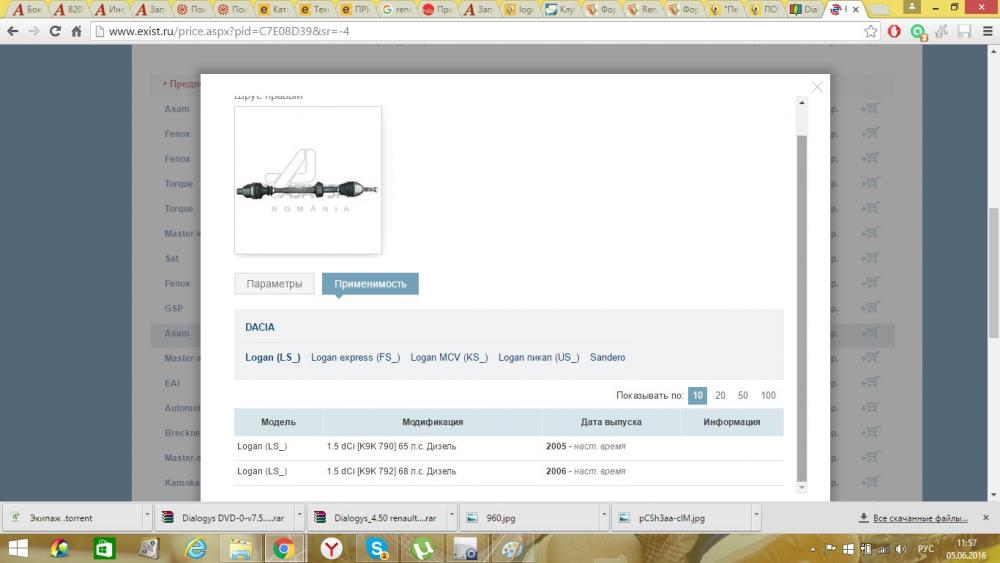This screenshot has height=563, width=1000.
Task: Open the green extension icon in toolbar
Action: coord(918,31)
